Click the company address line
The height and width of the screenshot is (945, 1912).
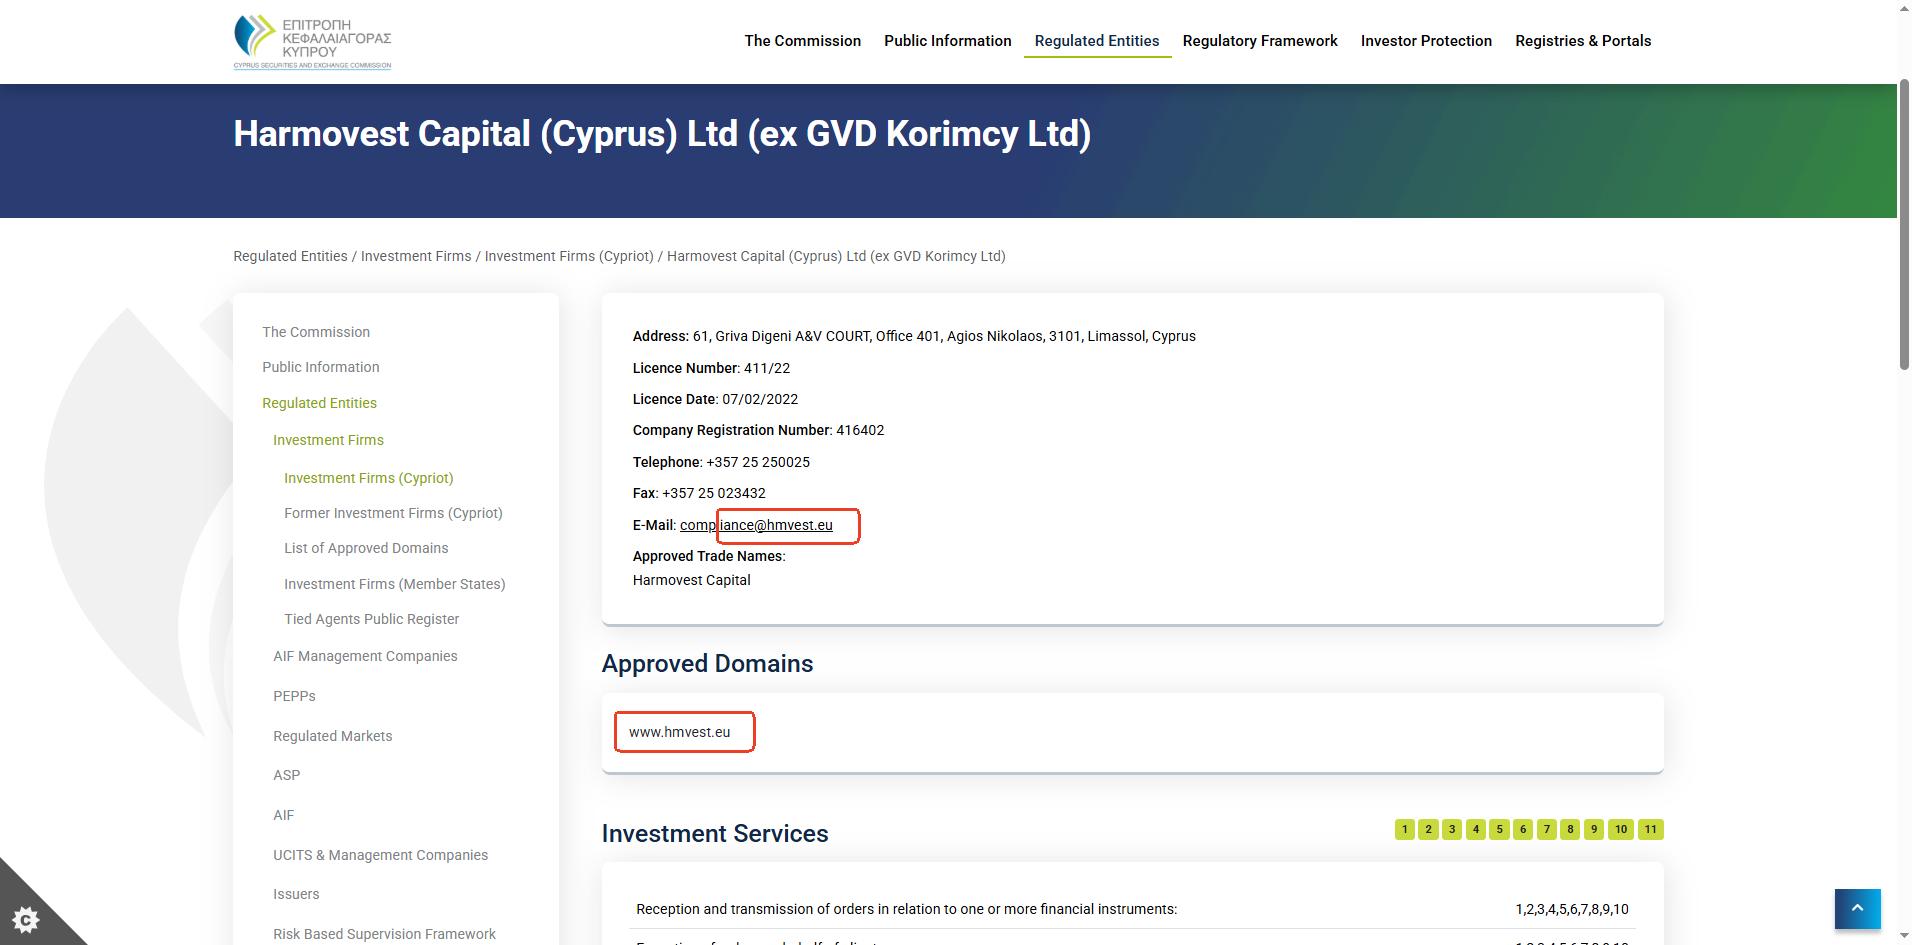(x=914, y=336)
